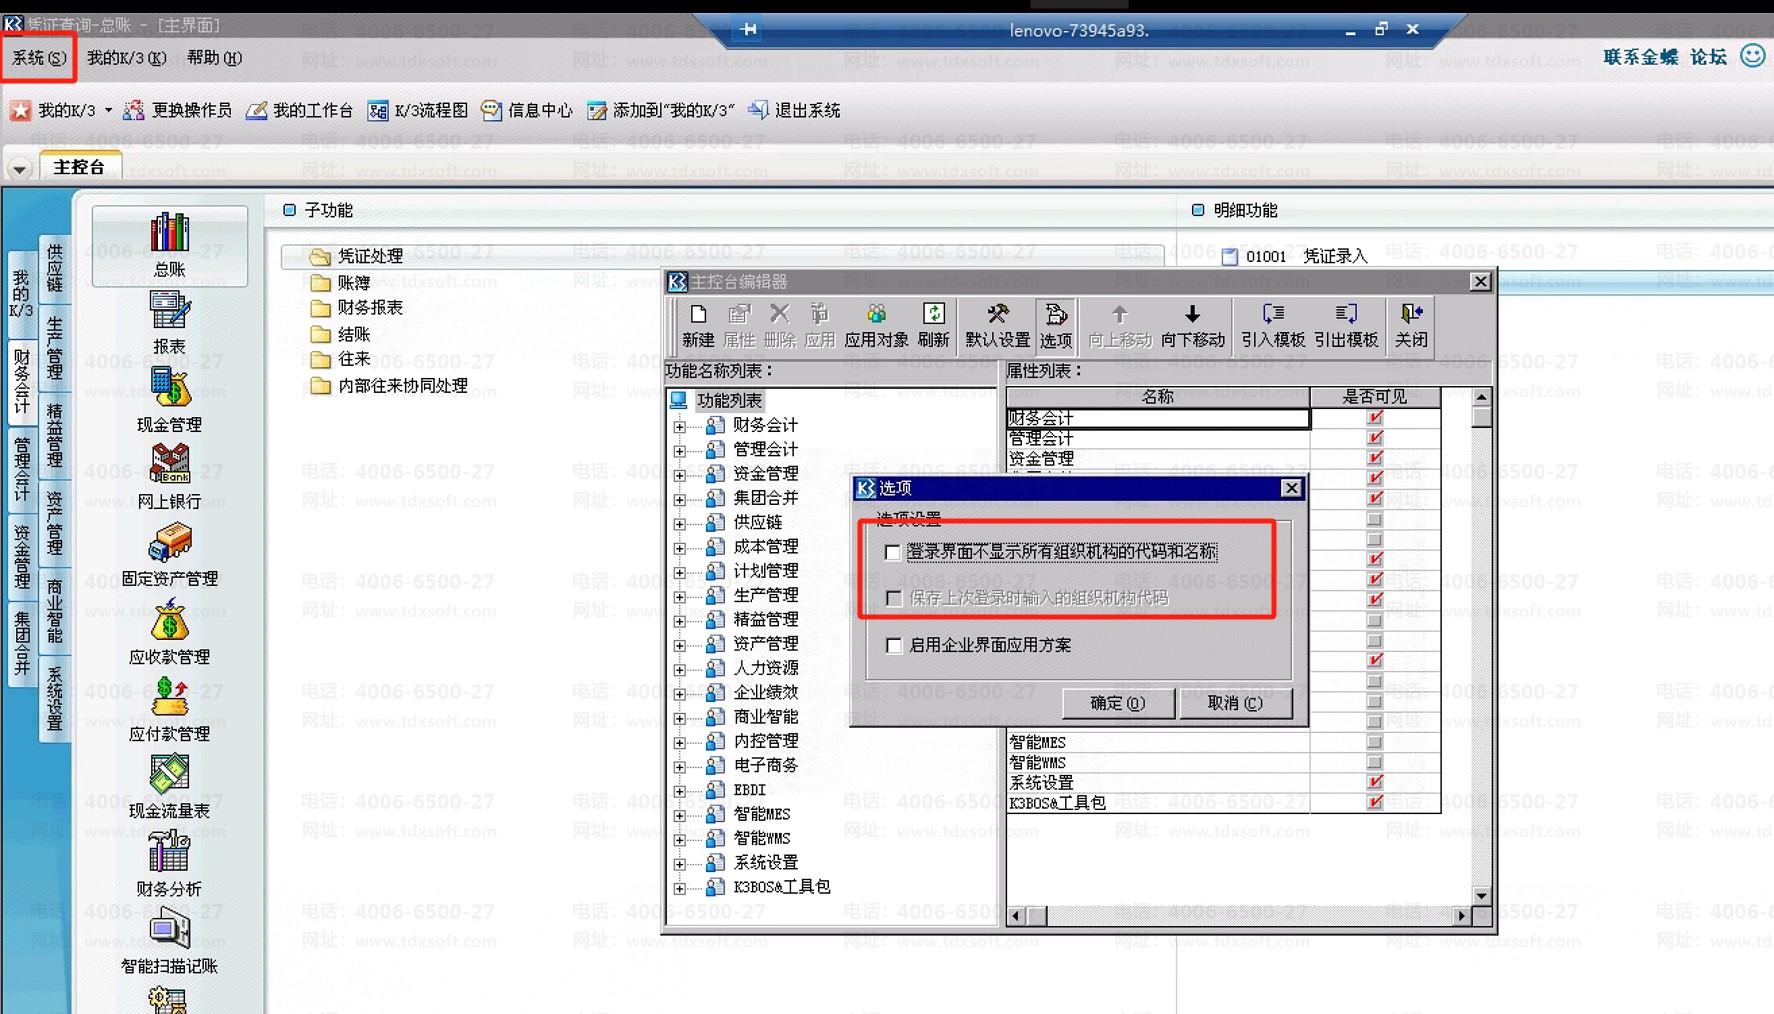Open the 财务分析 financial analysis icon
Screen dimensions: 1774x1014
coord(169,865)
